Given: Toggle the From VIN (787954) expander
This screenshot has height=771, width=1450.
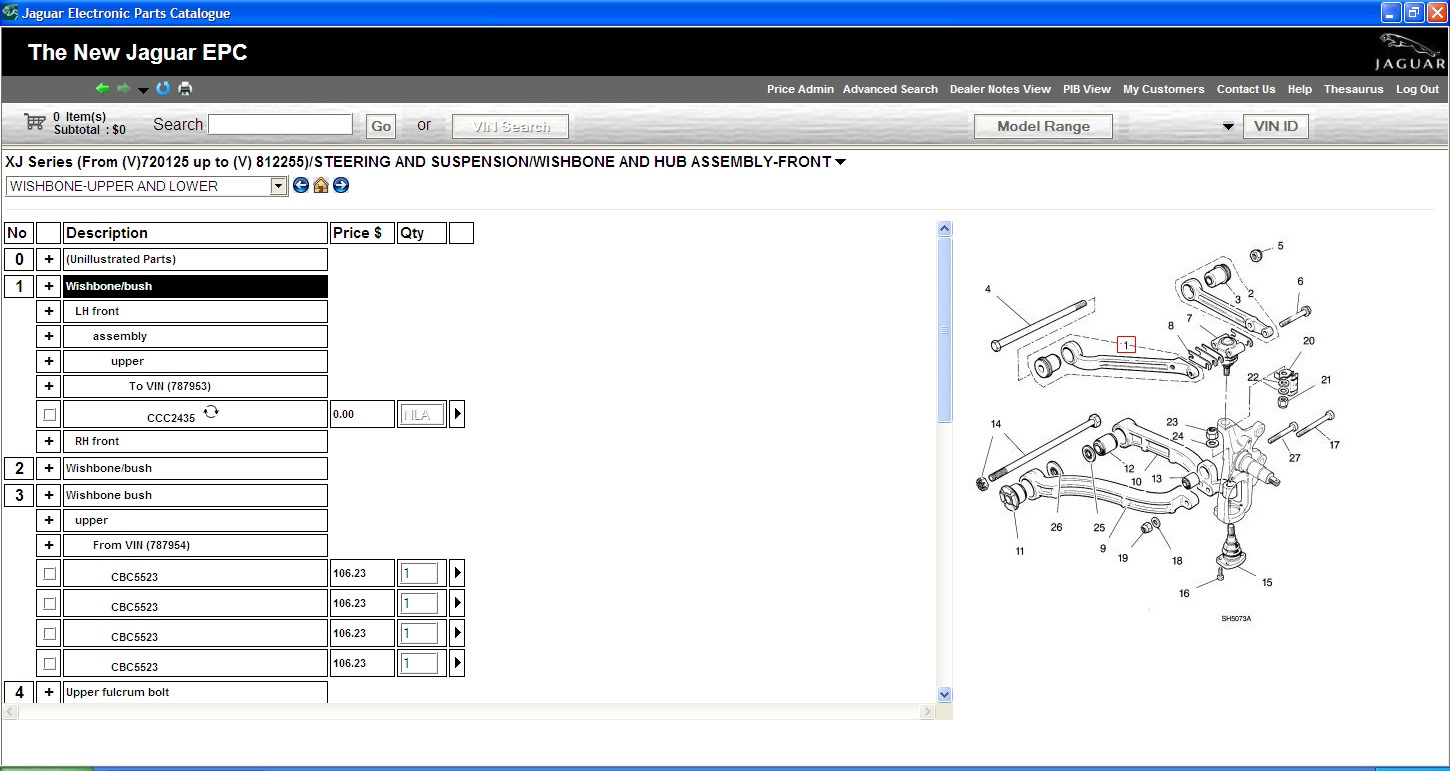Looking at the screenshot, I should coord(49,545).
